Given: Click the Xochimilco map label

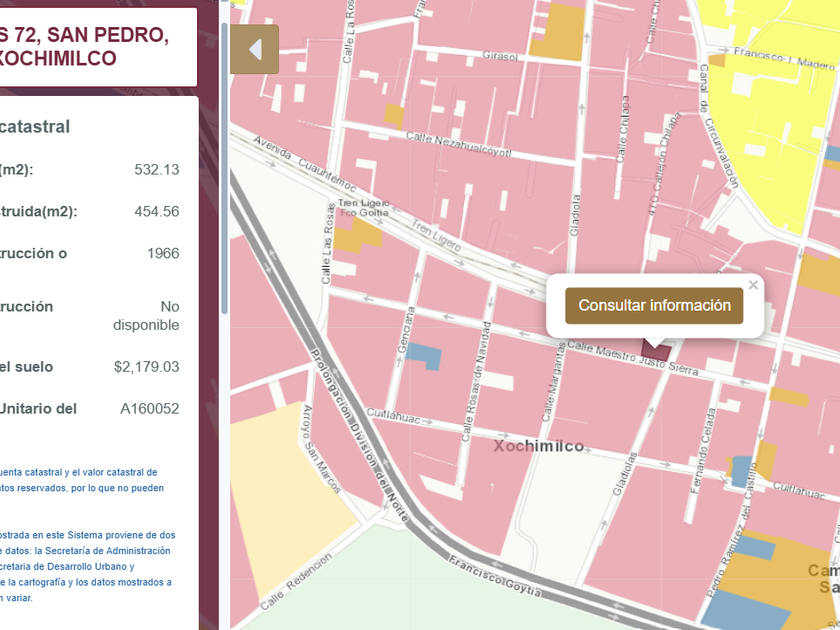Looking at the screenshot, I should (x=539, y=446).
